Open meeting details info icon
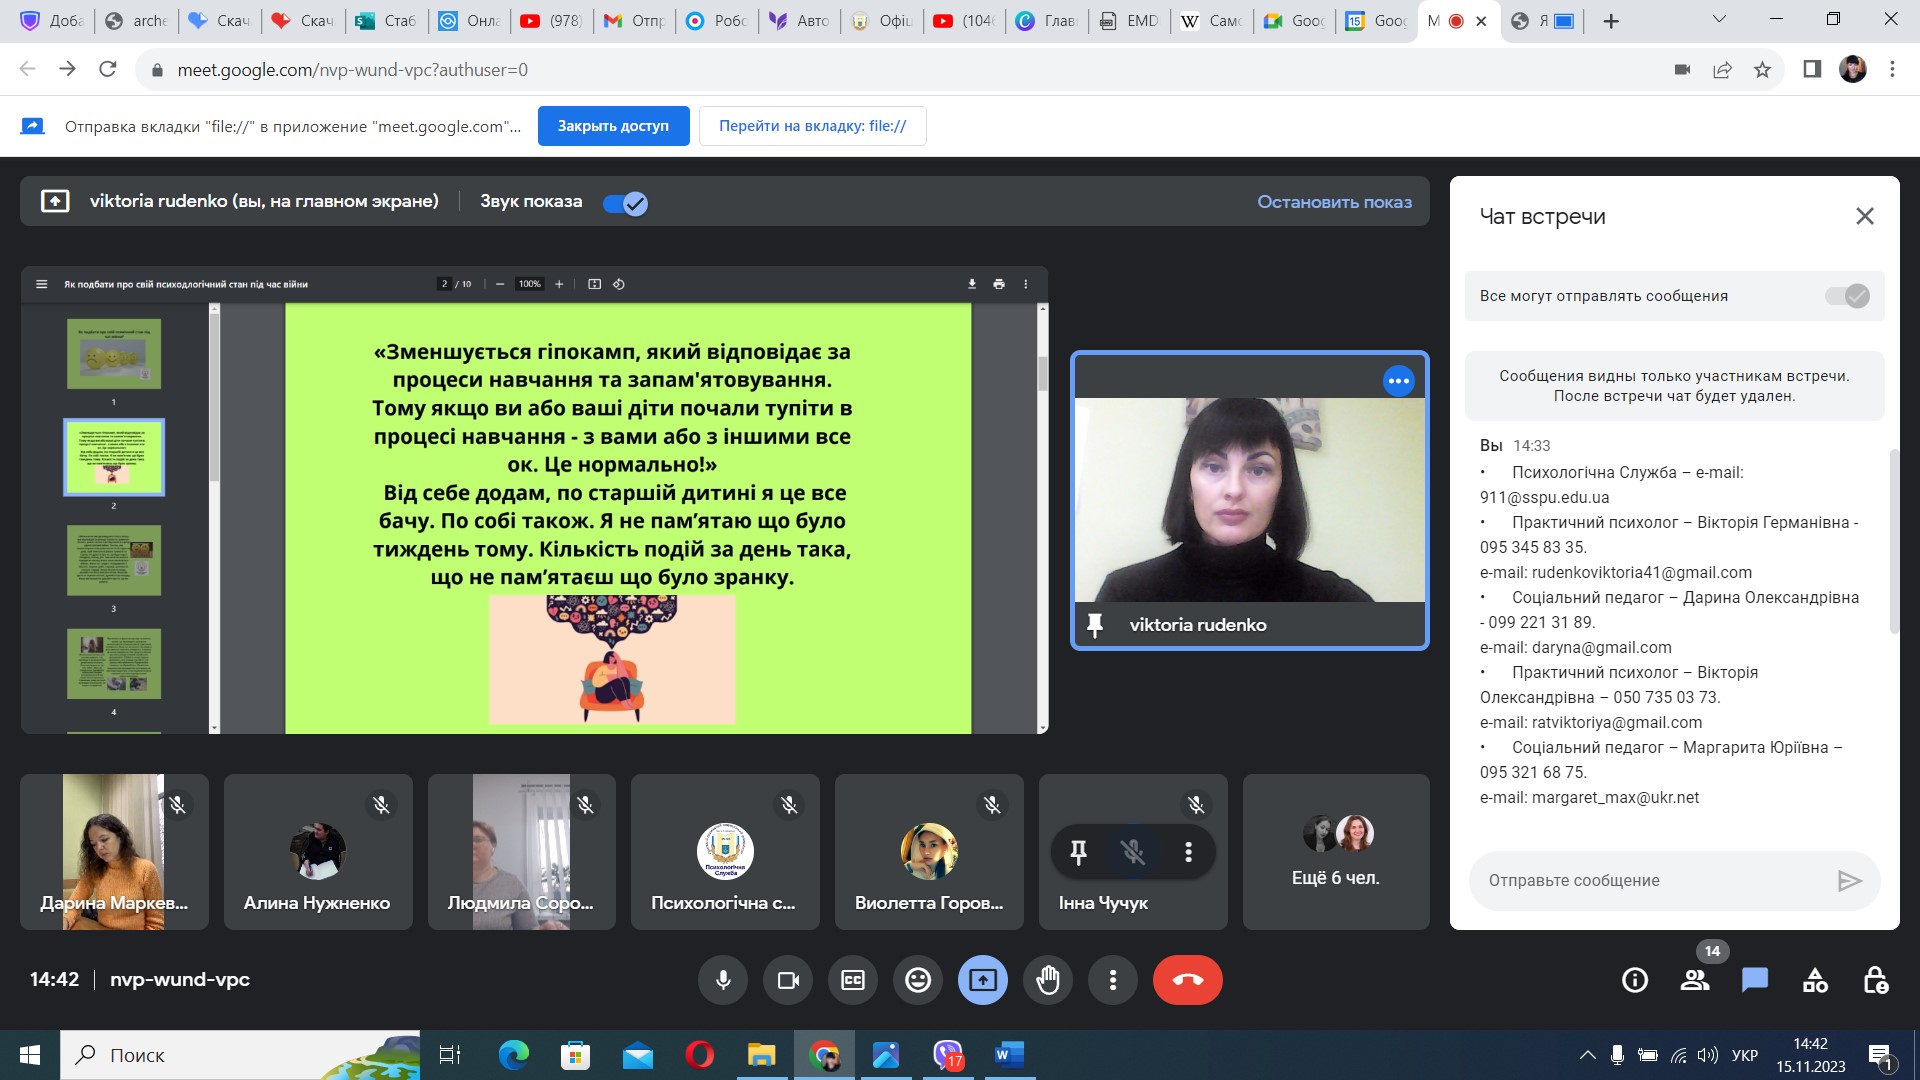The image size is (1920, 1080). [1635, 980]
